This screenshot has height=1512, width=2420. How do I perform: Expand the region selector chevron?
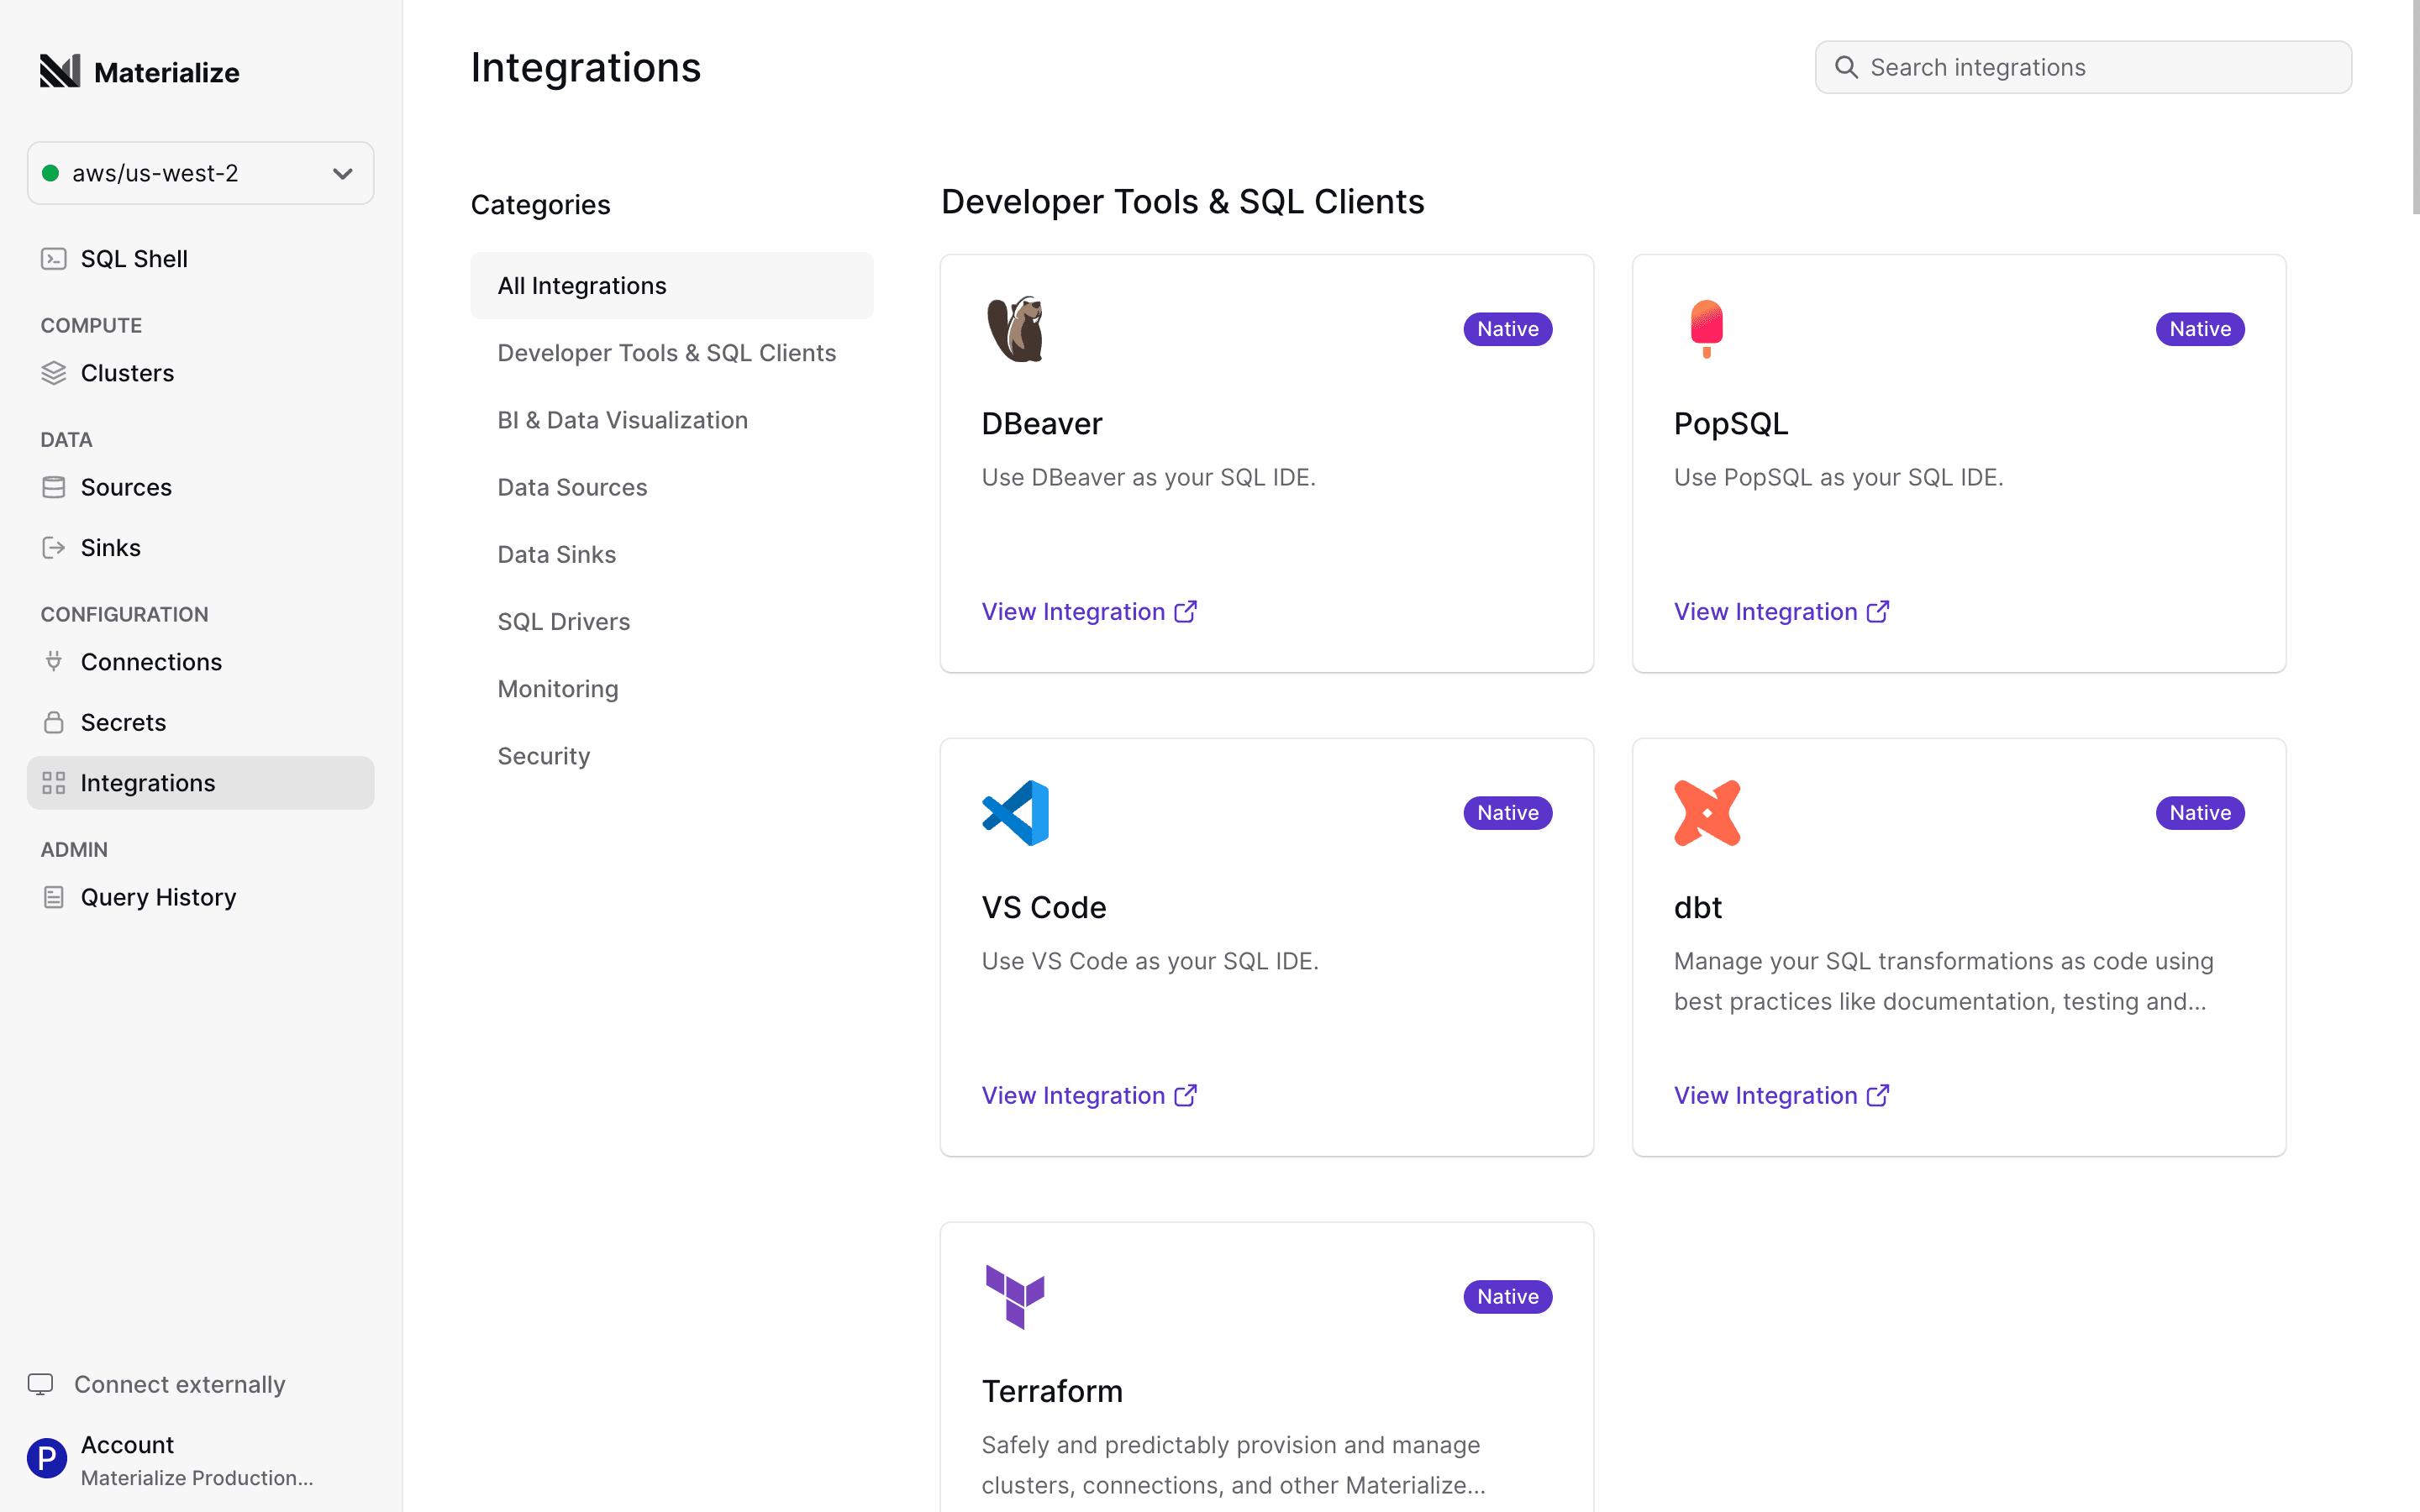[342, 174]
